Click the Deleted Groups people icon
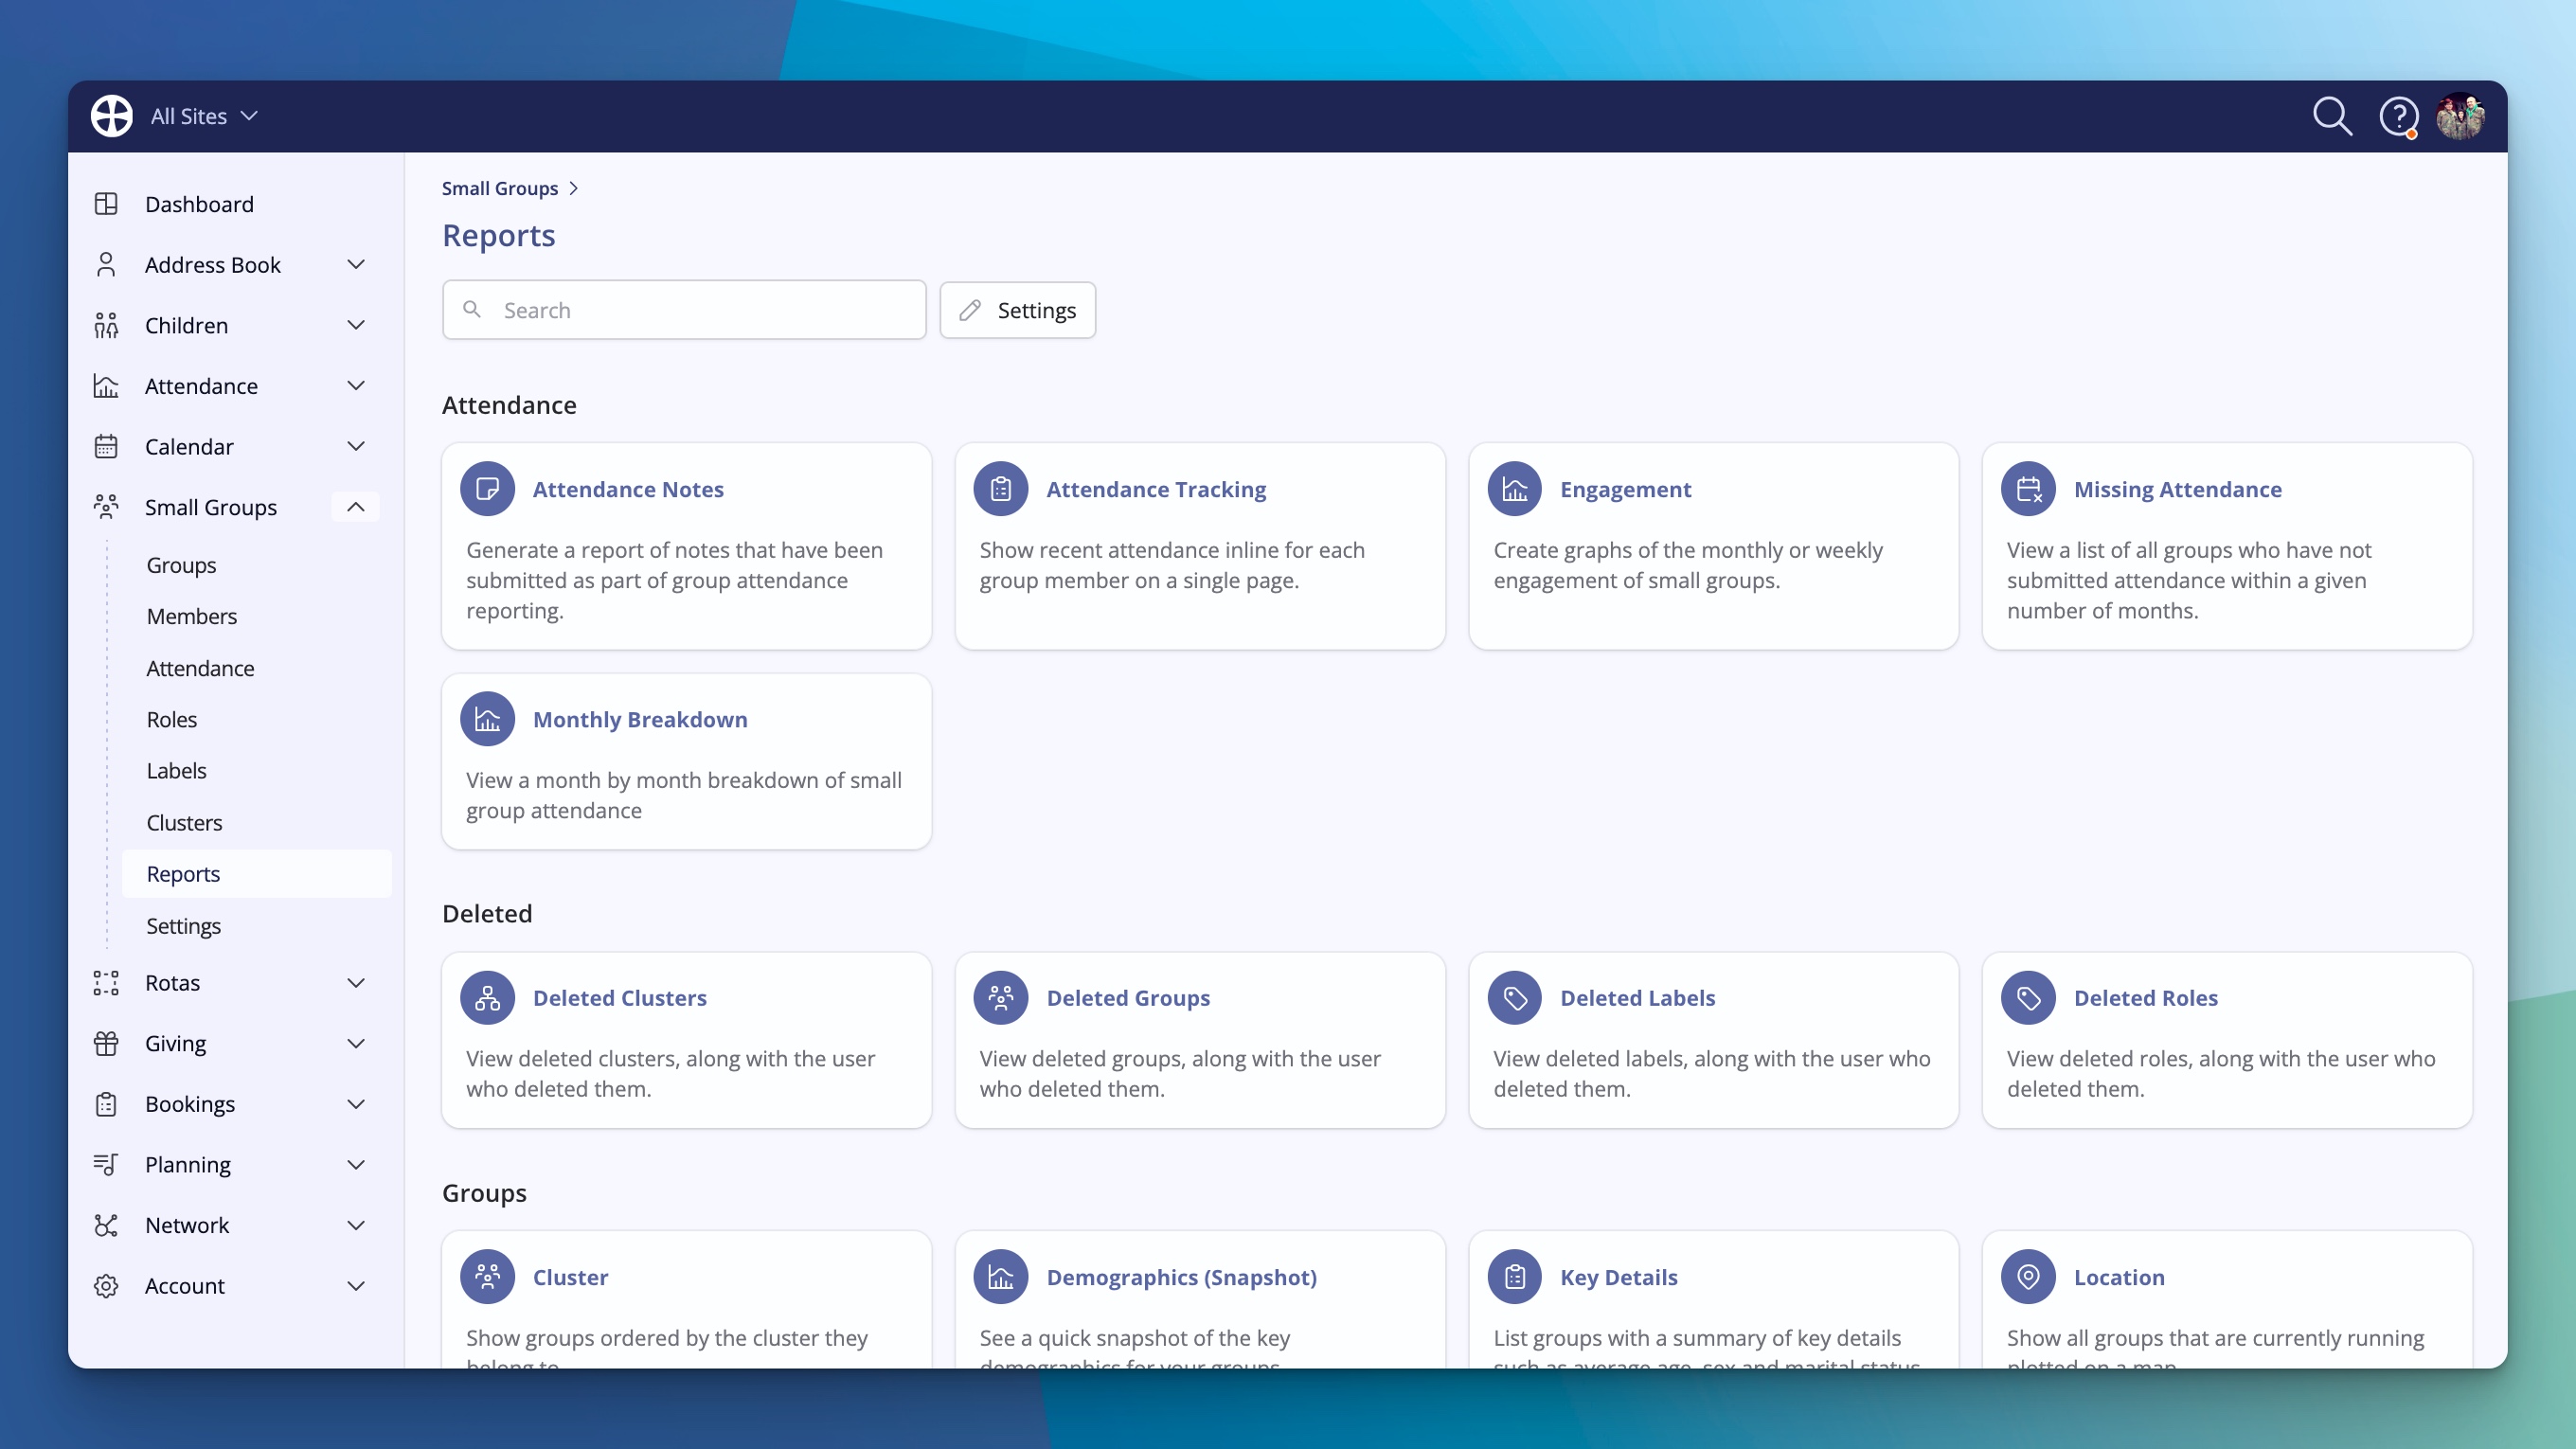 tap(1001, 998)
